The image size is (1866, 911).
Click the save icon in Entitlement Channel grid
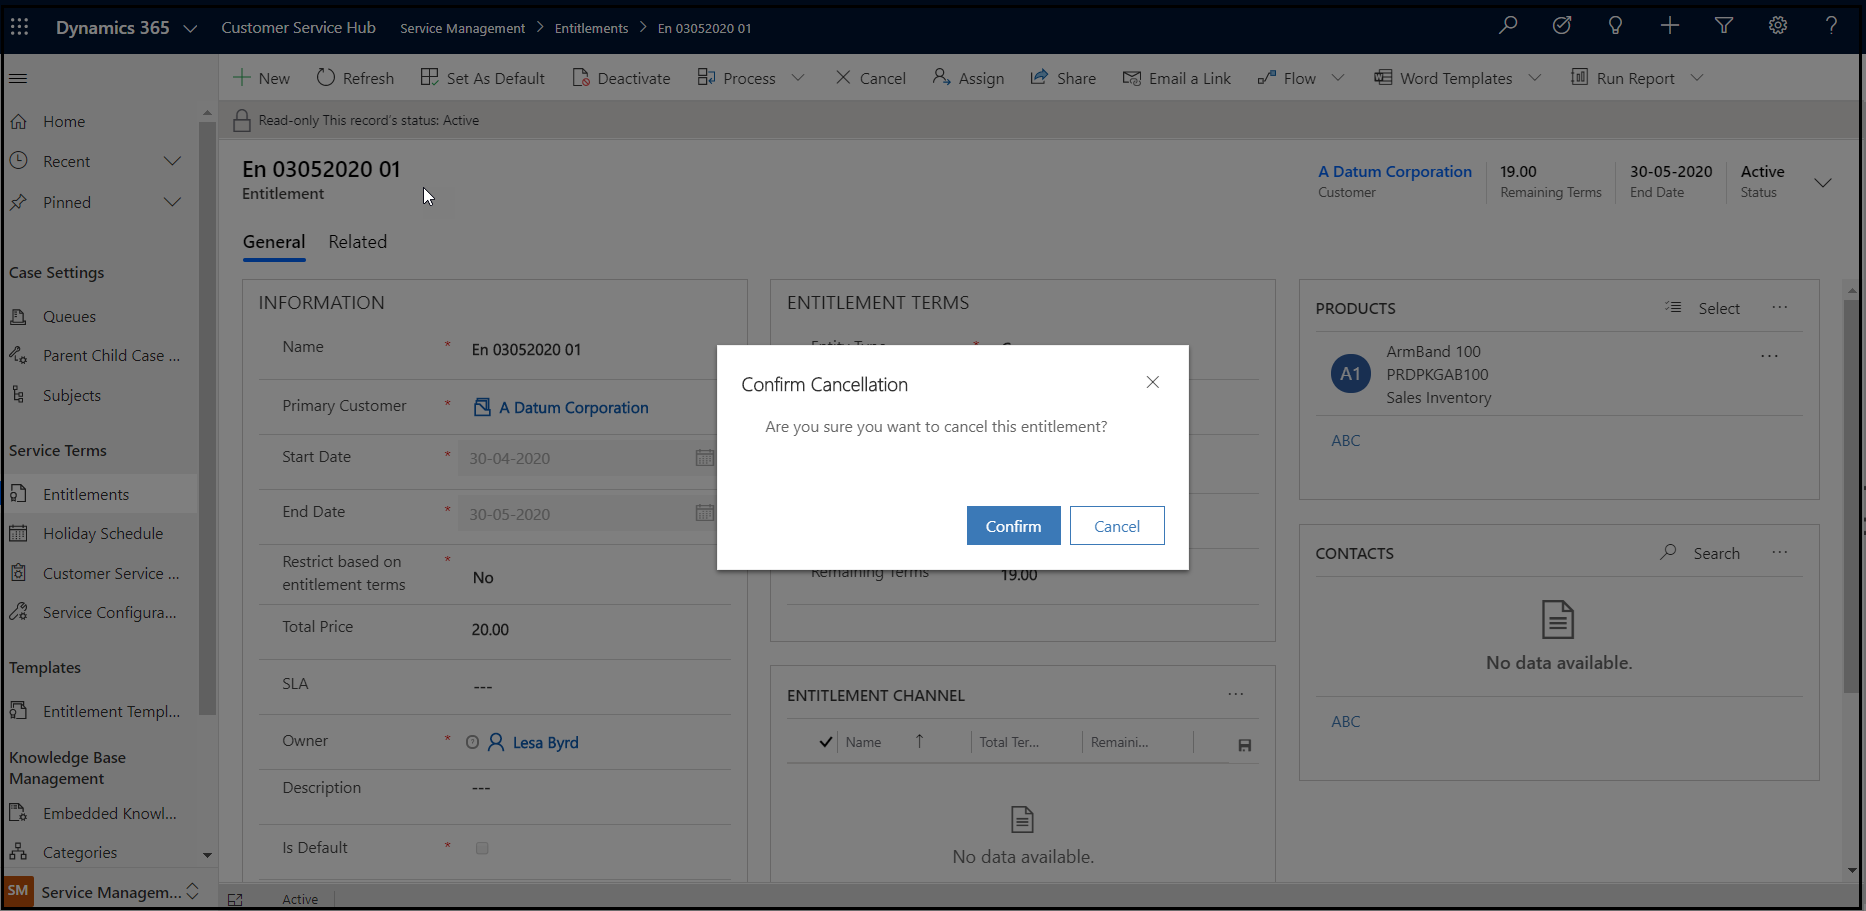1245,745
